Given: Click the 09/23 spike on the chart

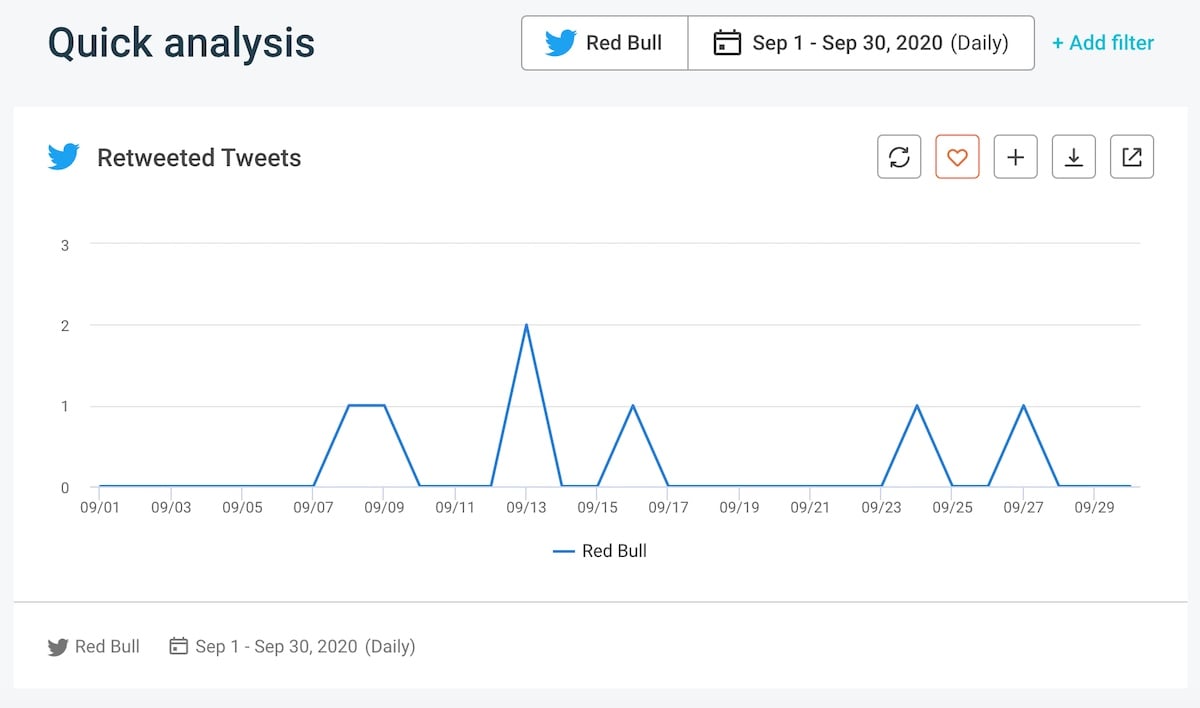Looking at the screenshot, I should [x=917, y=406].
